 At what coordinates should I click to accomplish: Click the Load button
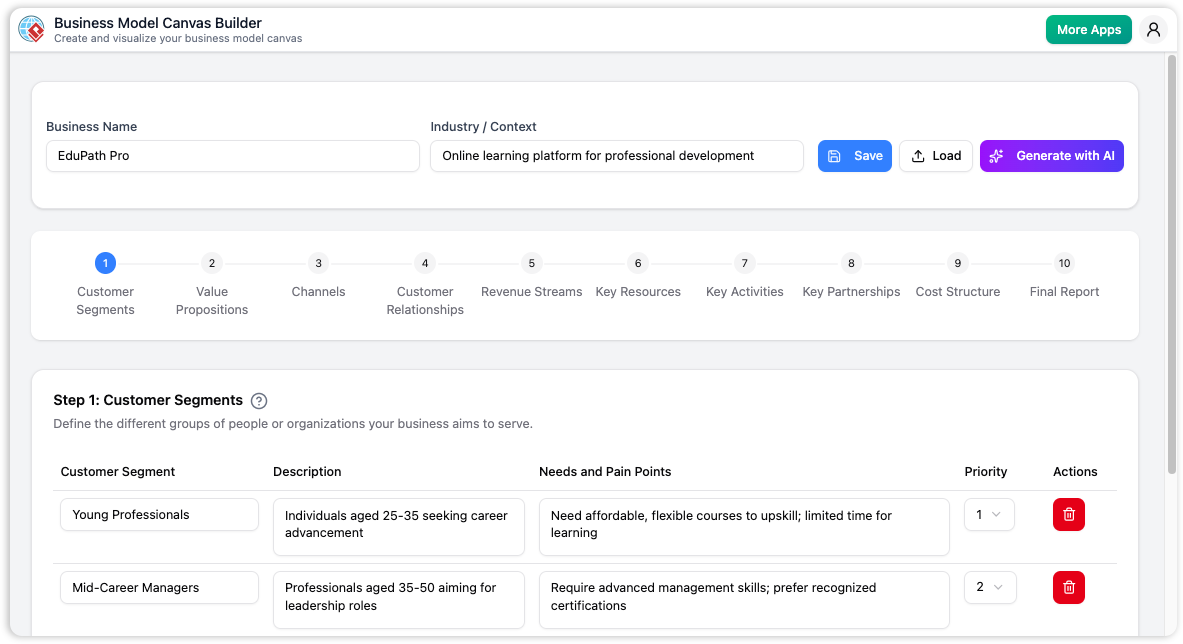click(936, 156)
